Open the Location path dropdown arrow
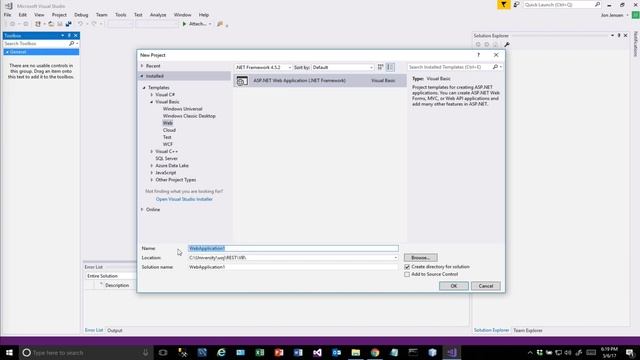 395,258
